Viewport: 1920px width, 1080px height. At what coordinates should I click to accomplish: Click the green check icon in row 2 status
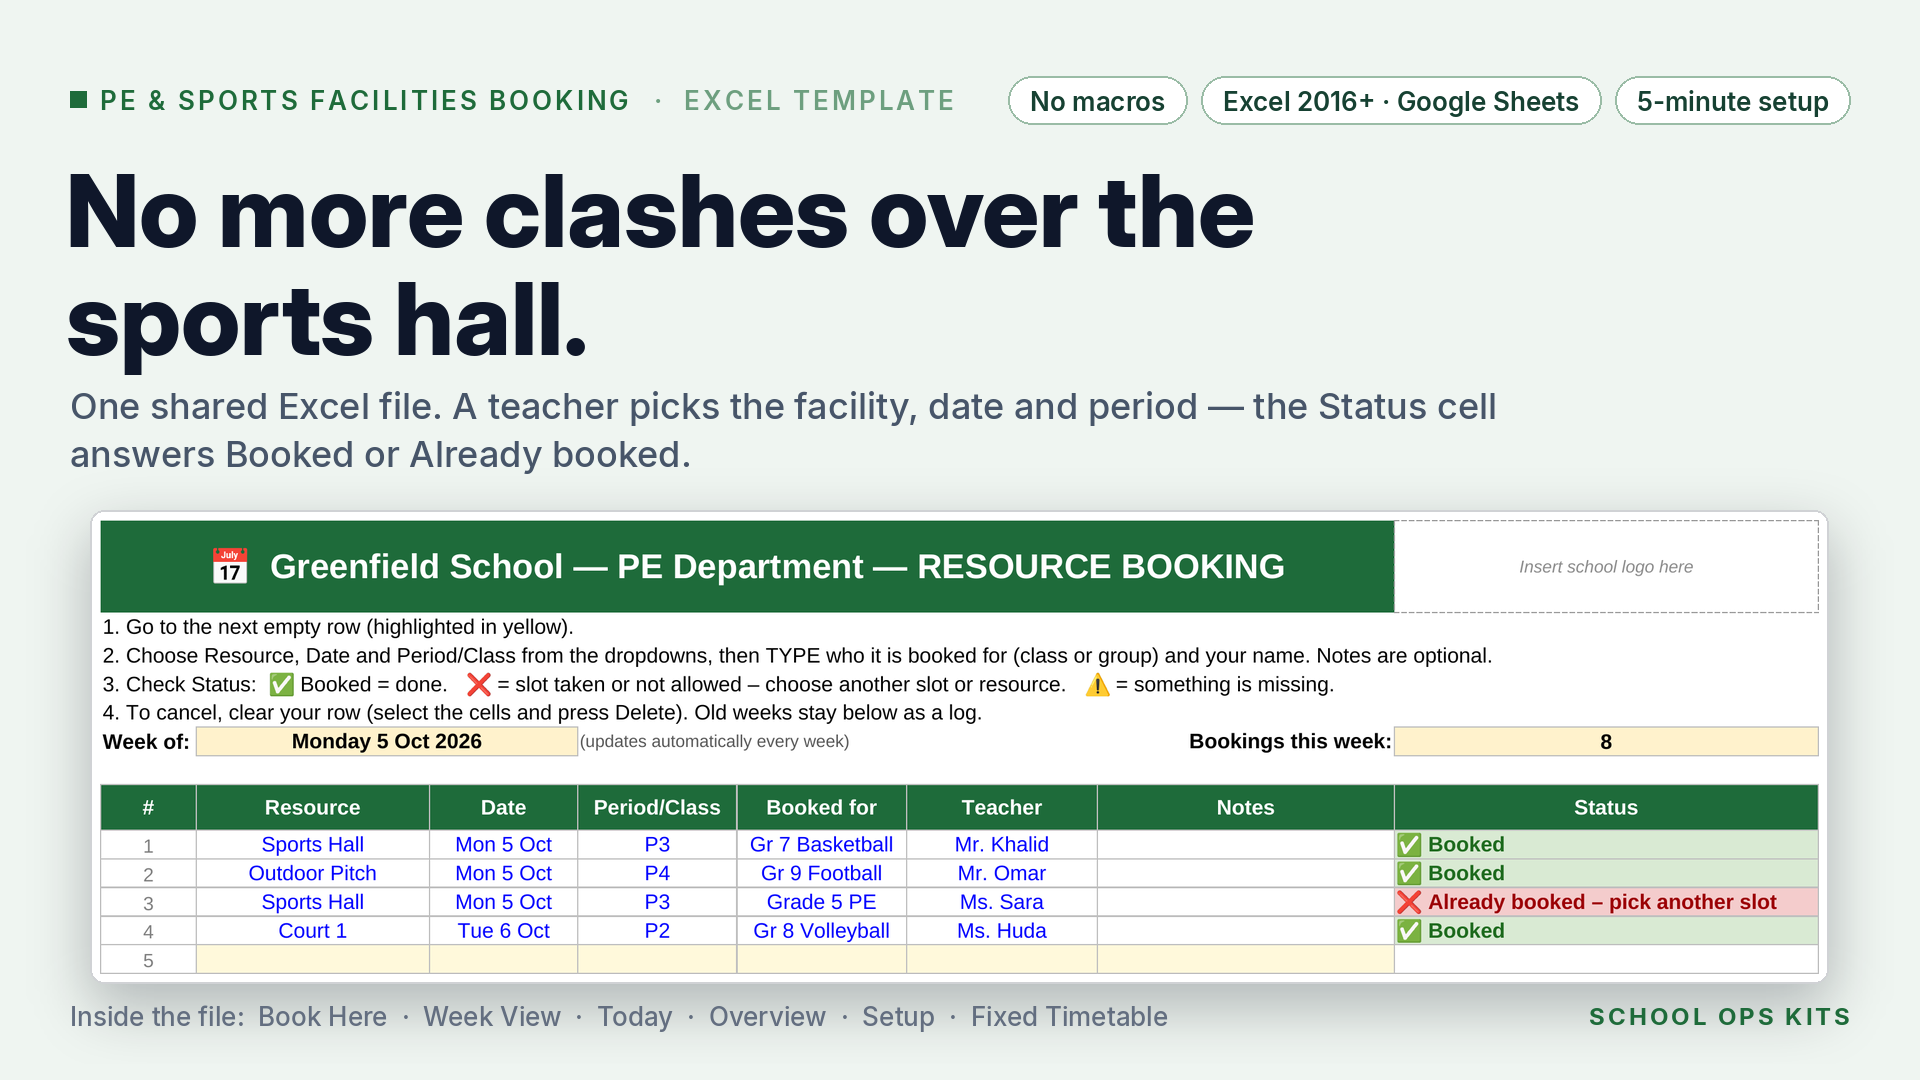pos(1409,874)
